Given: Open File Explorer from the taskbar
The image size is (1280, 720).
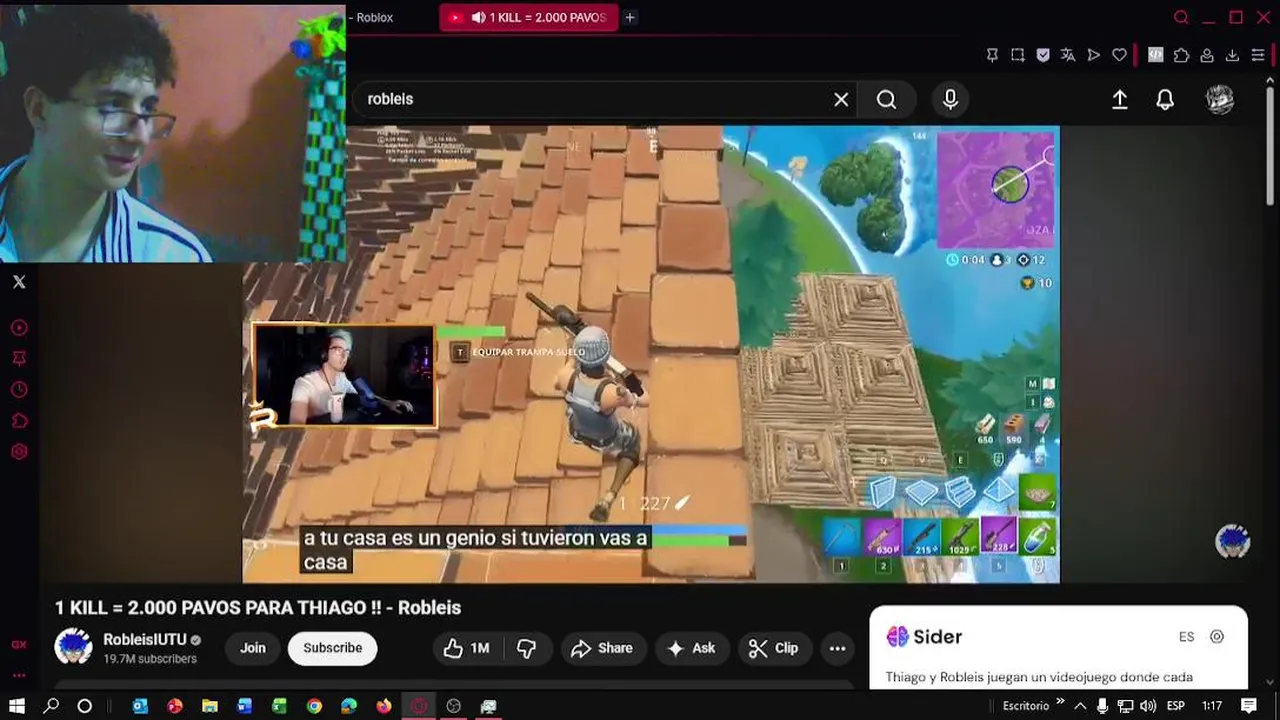Looking at the screenshot, I should pyautogui.click(x=210, y=706).
